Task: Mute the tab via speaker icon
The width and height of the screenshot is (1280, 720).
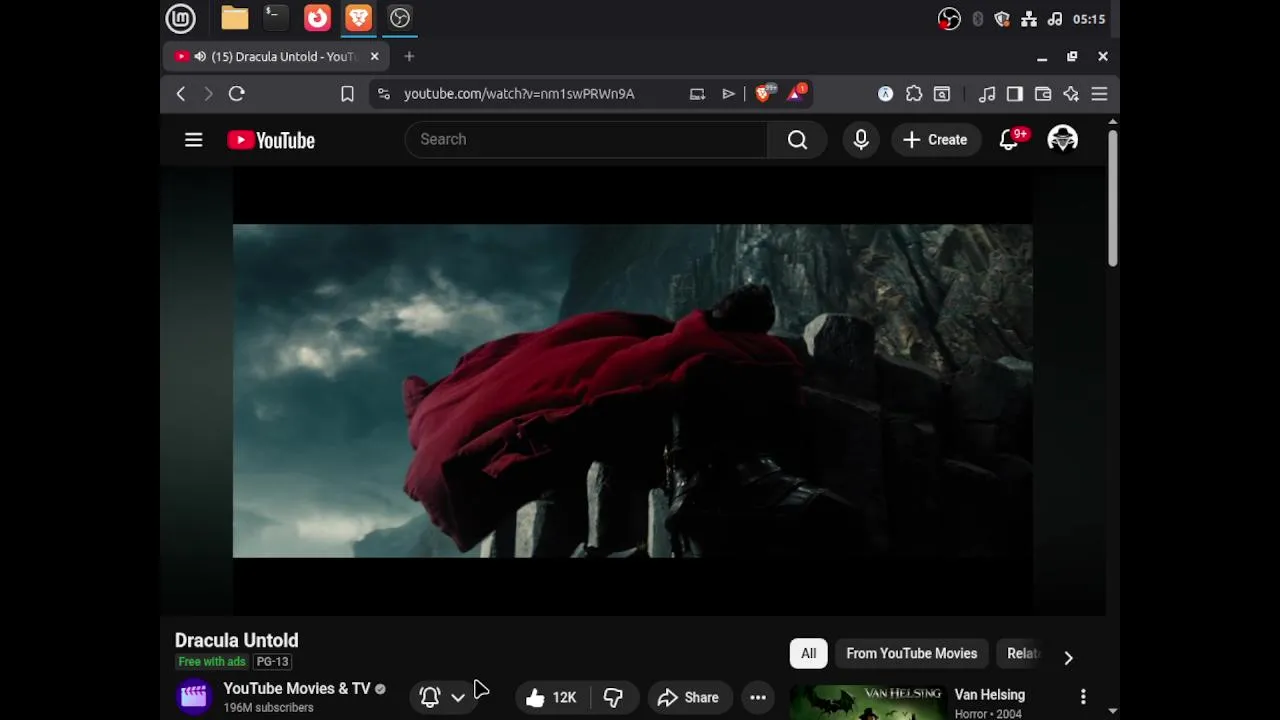Action: click(x=200, y=57)
